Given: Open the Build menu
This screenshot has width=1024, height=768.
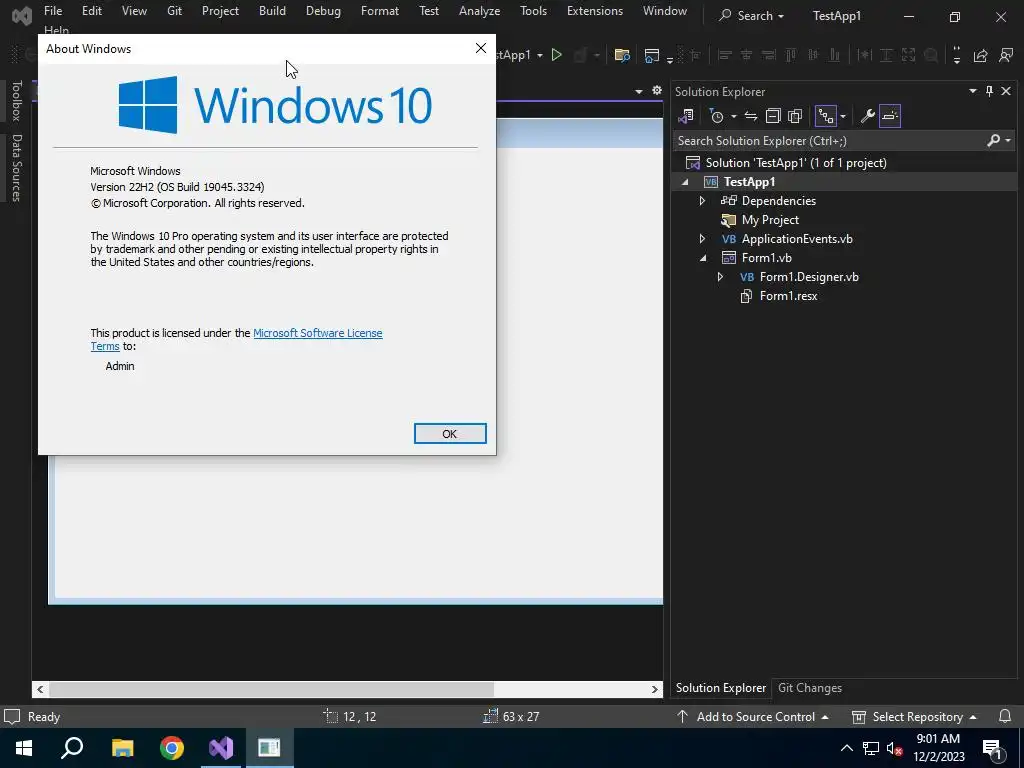Looking at the screenshot, I should pyautogui.click(x=272, y=11).
